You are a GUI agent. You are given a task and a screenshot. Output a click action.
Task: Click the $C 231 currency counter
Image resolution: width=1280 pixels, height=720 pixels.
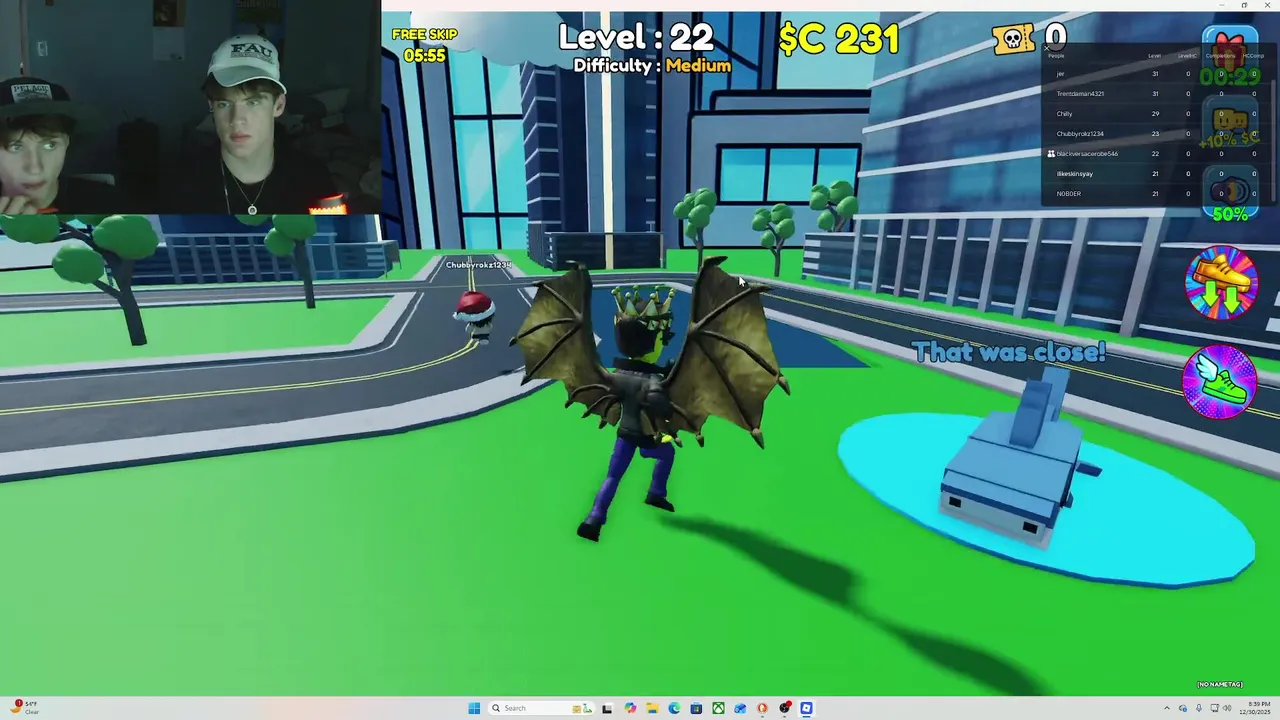[x=839, y=39]
